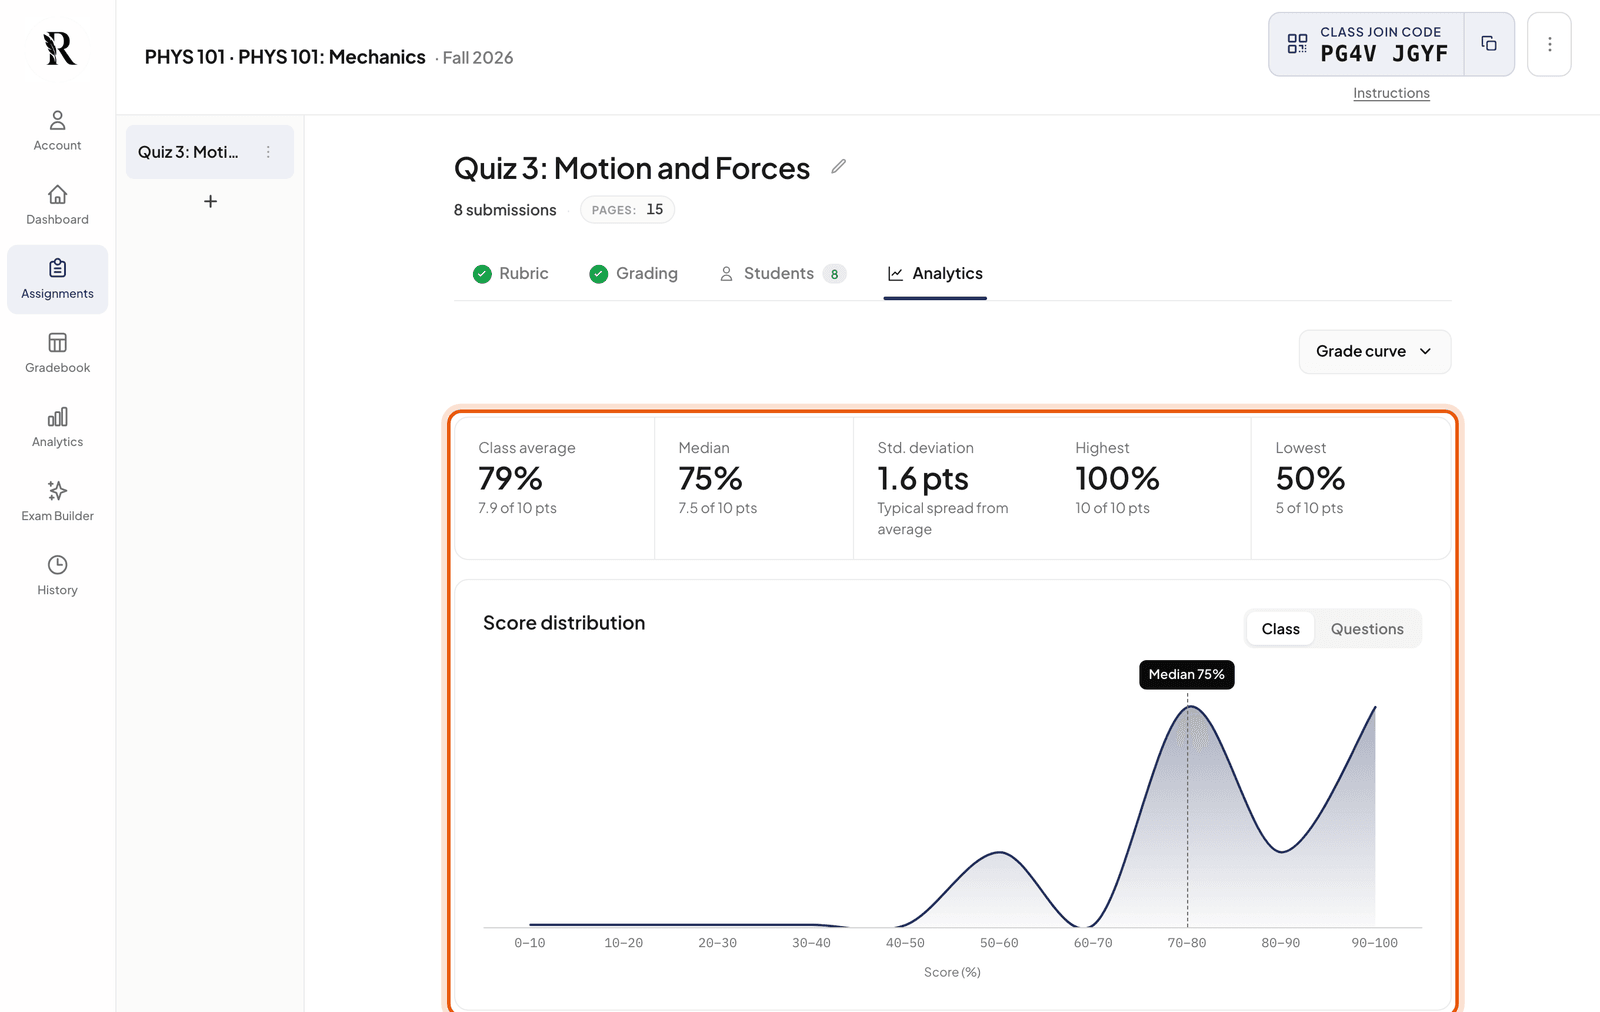1600x1012 pixels.
Task: Expand the Grade curve dropdown
Action: [x=1374, y=352]
